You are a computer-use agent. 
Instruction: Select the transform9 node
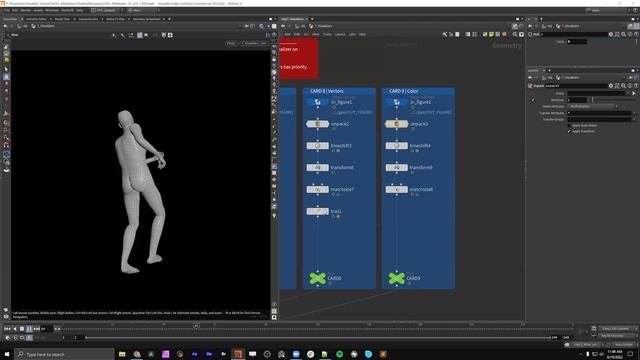pyautogui.click(x=397, y=167)
